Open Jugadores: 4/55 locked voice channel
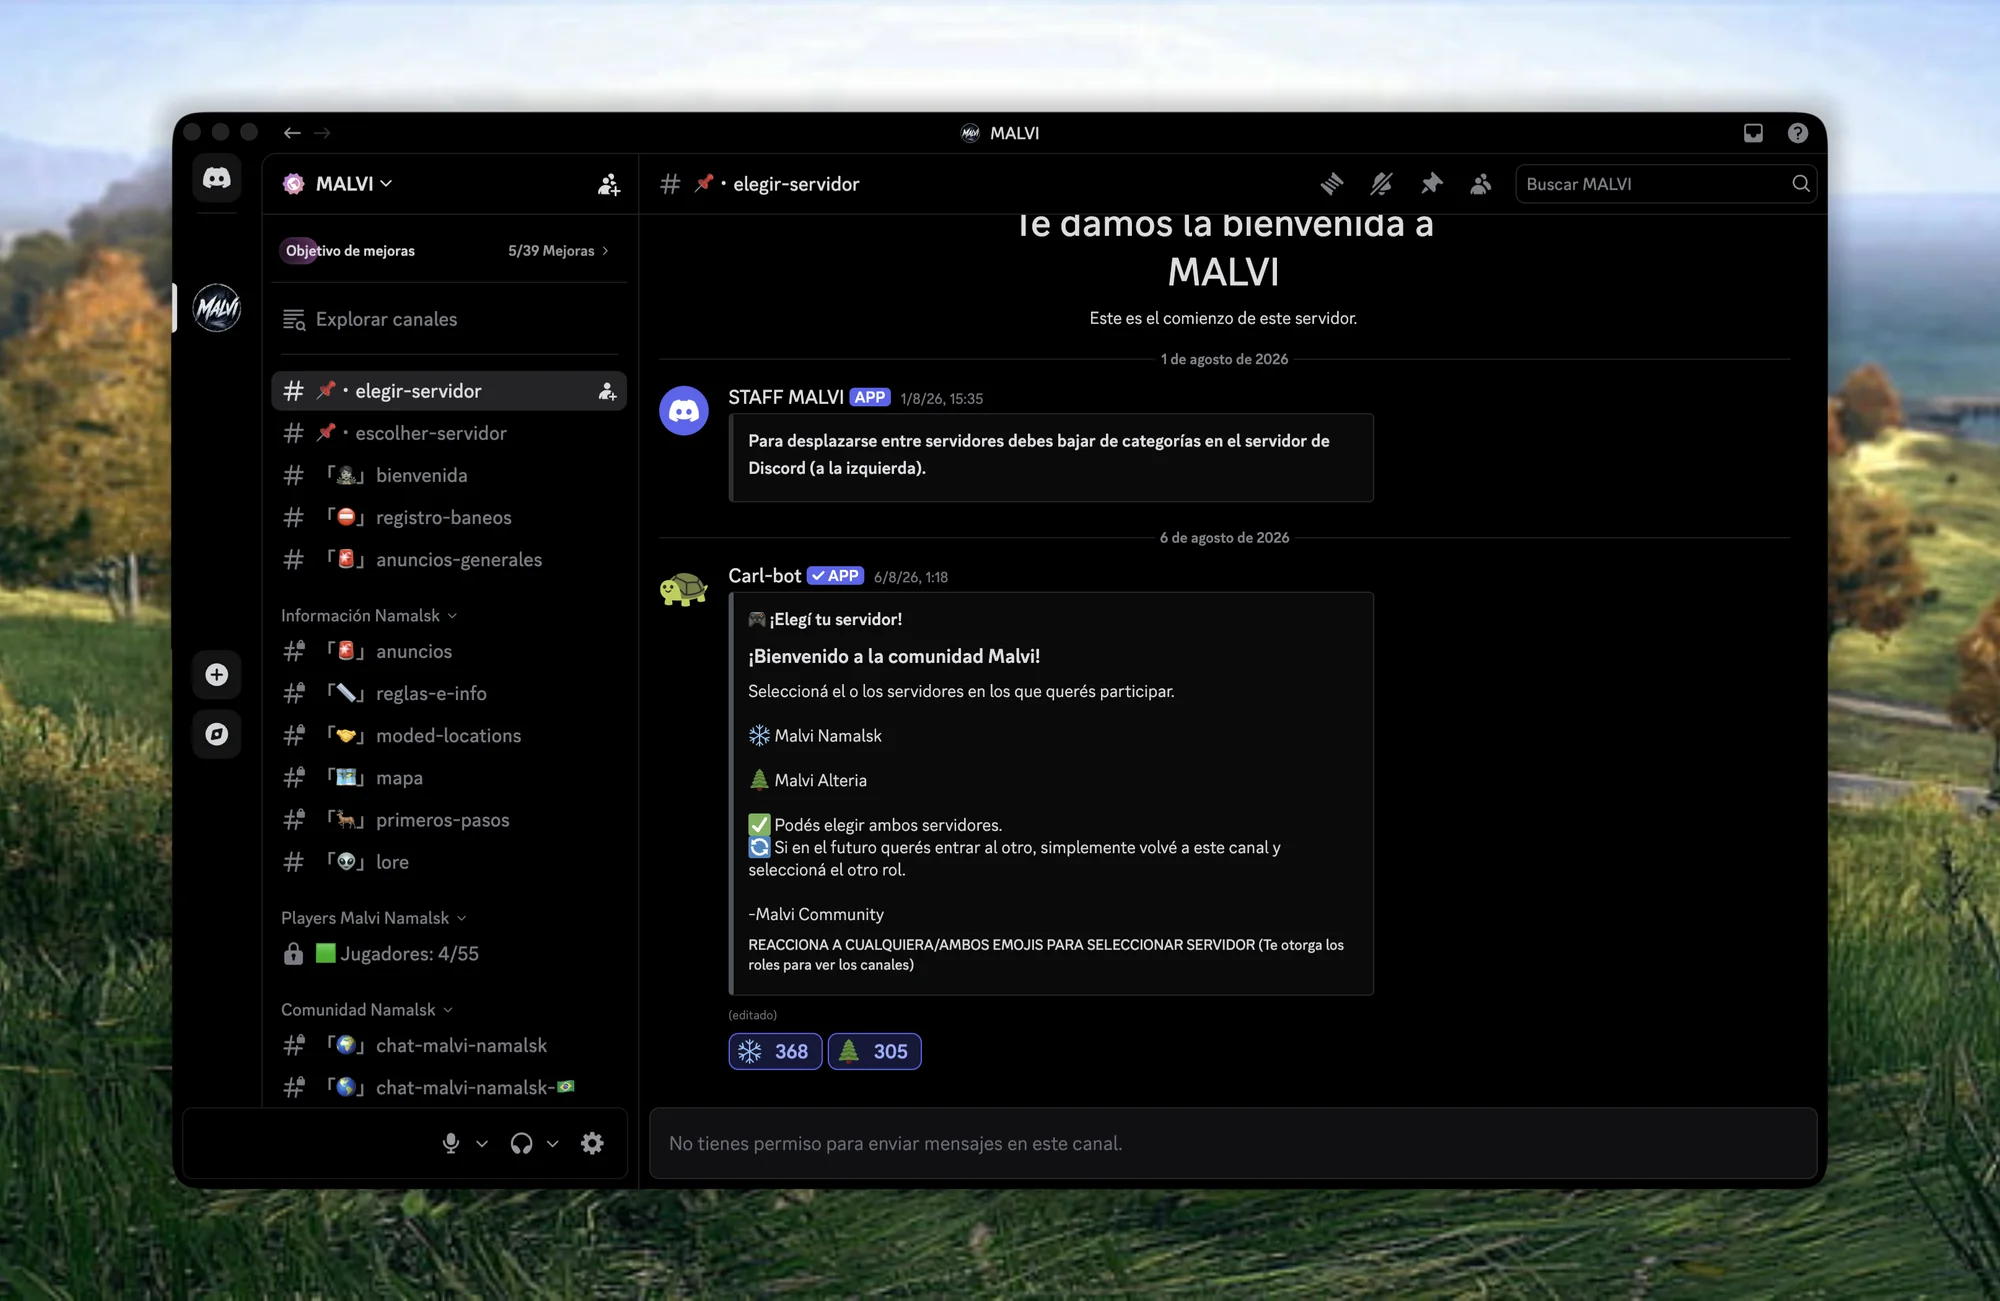Image resolution: width=2000 pixels, height=1301 pixels. point(449,954)
